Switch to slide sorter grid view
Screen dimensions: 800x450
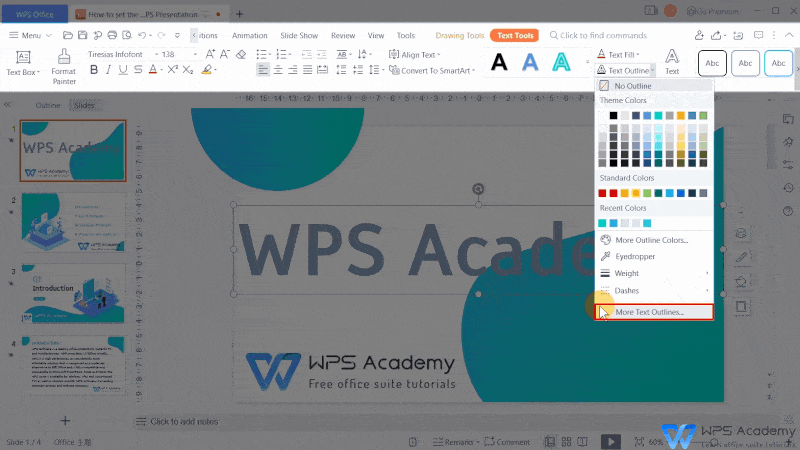pos(566,442)
